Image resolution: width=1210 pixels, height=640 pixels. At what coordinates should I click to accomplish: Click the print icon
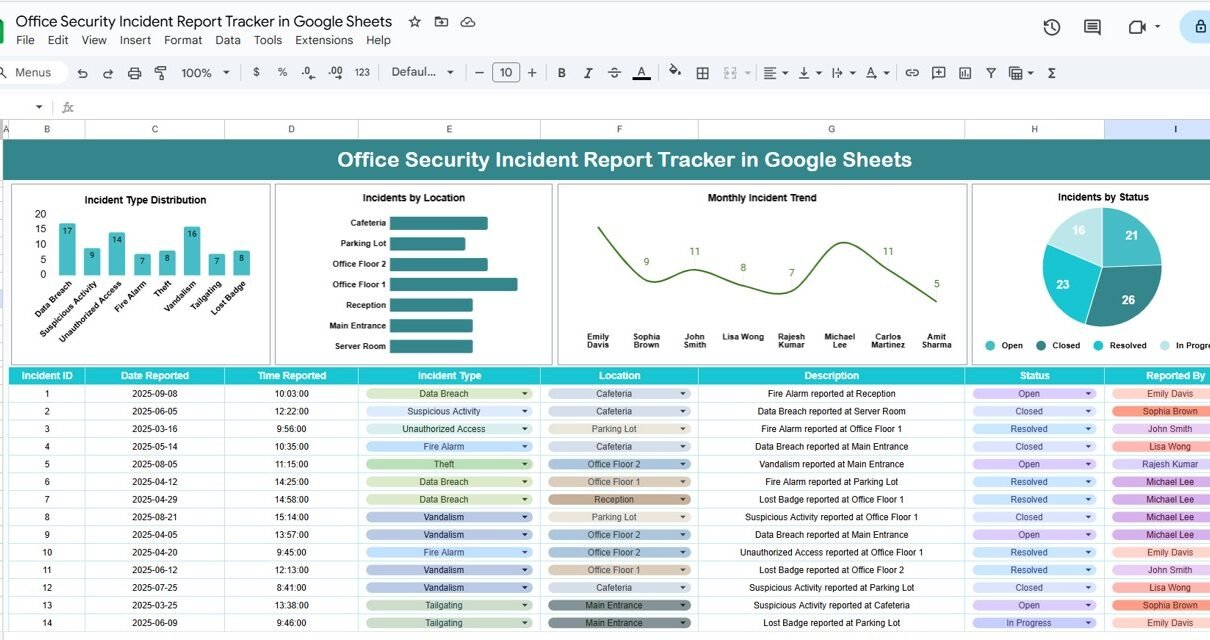134,73
